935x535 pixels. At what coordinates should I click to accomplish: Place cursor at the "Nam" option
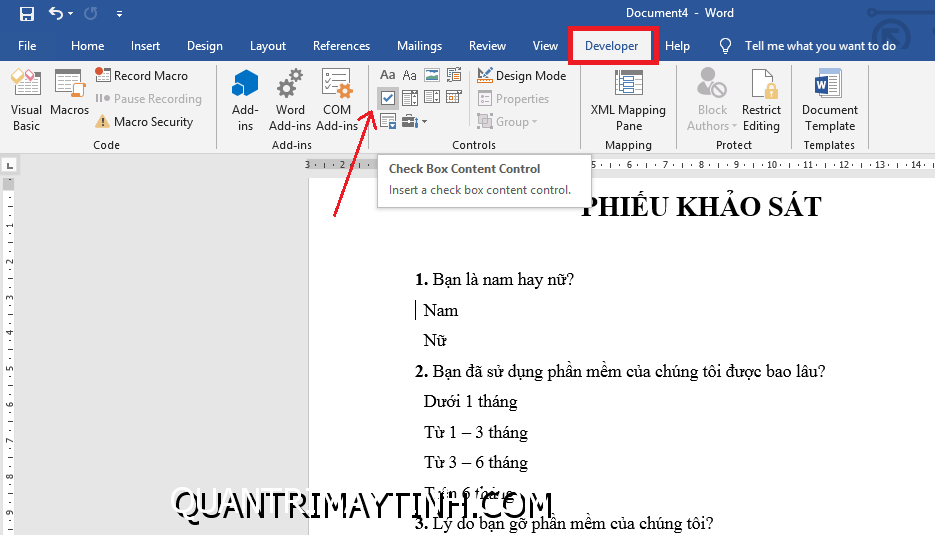point(441,310)
